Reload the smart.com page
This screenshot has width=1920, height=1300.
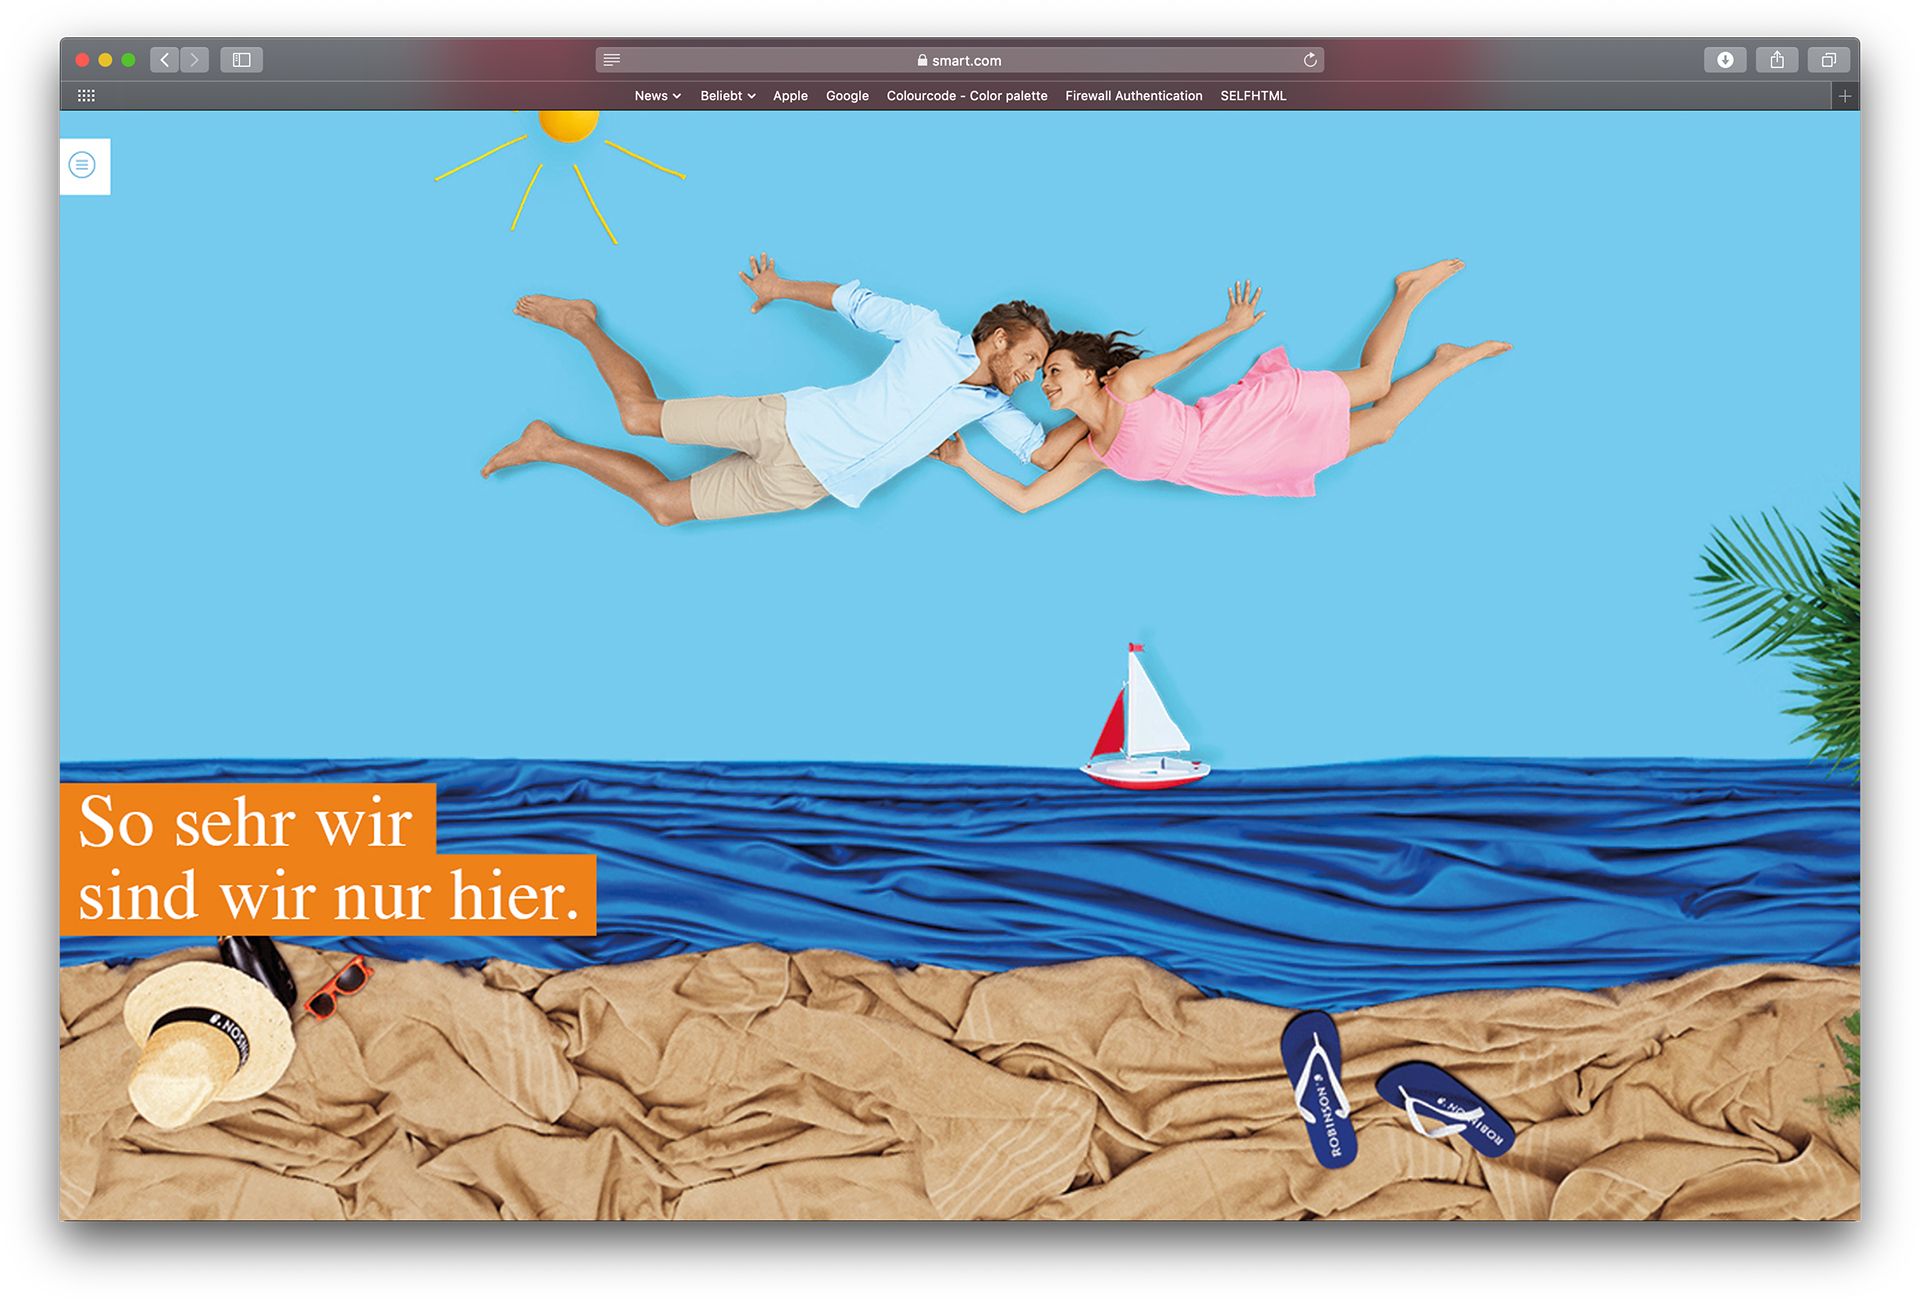coord(1310,60)
